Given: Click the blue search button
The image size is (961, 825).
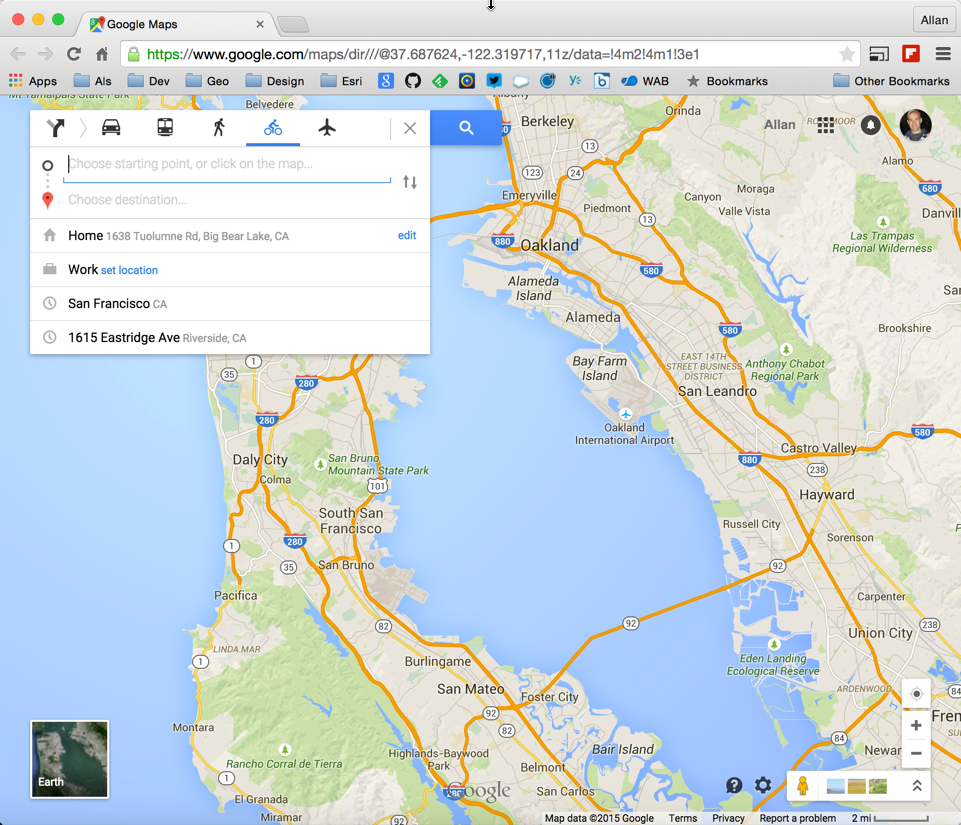Looking at the screenshot, I should (x=466, y=127).
